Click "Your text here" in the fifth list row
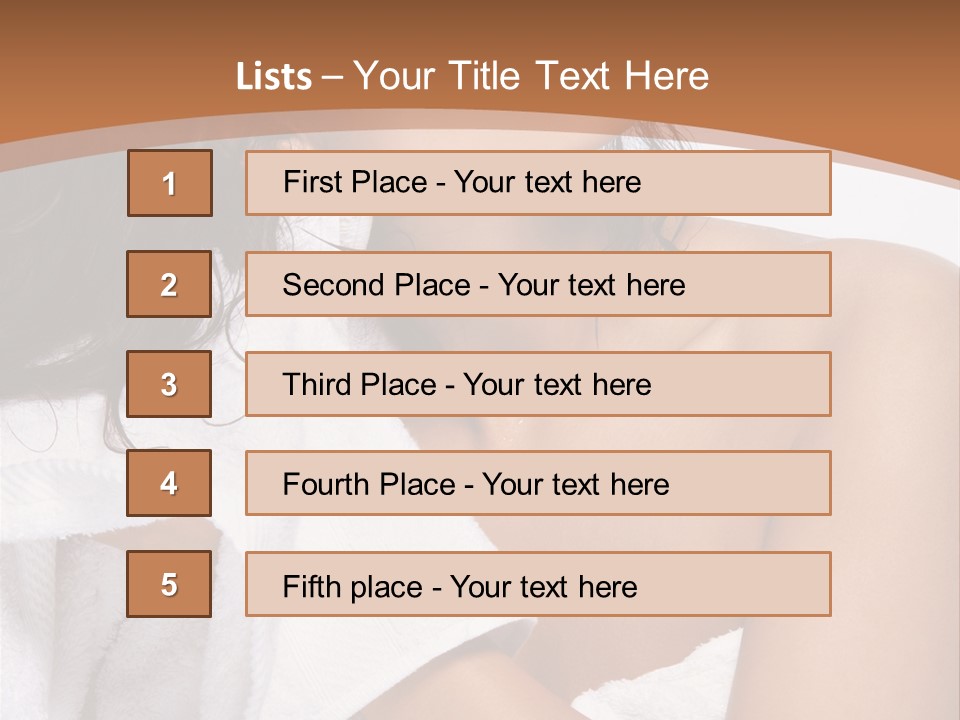This screenshot has height=720, width=960. [x=544, y=587]
